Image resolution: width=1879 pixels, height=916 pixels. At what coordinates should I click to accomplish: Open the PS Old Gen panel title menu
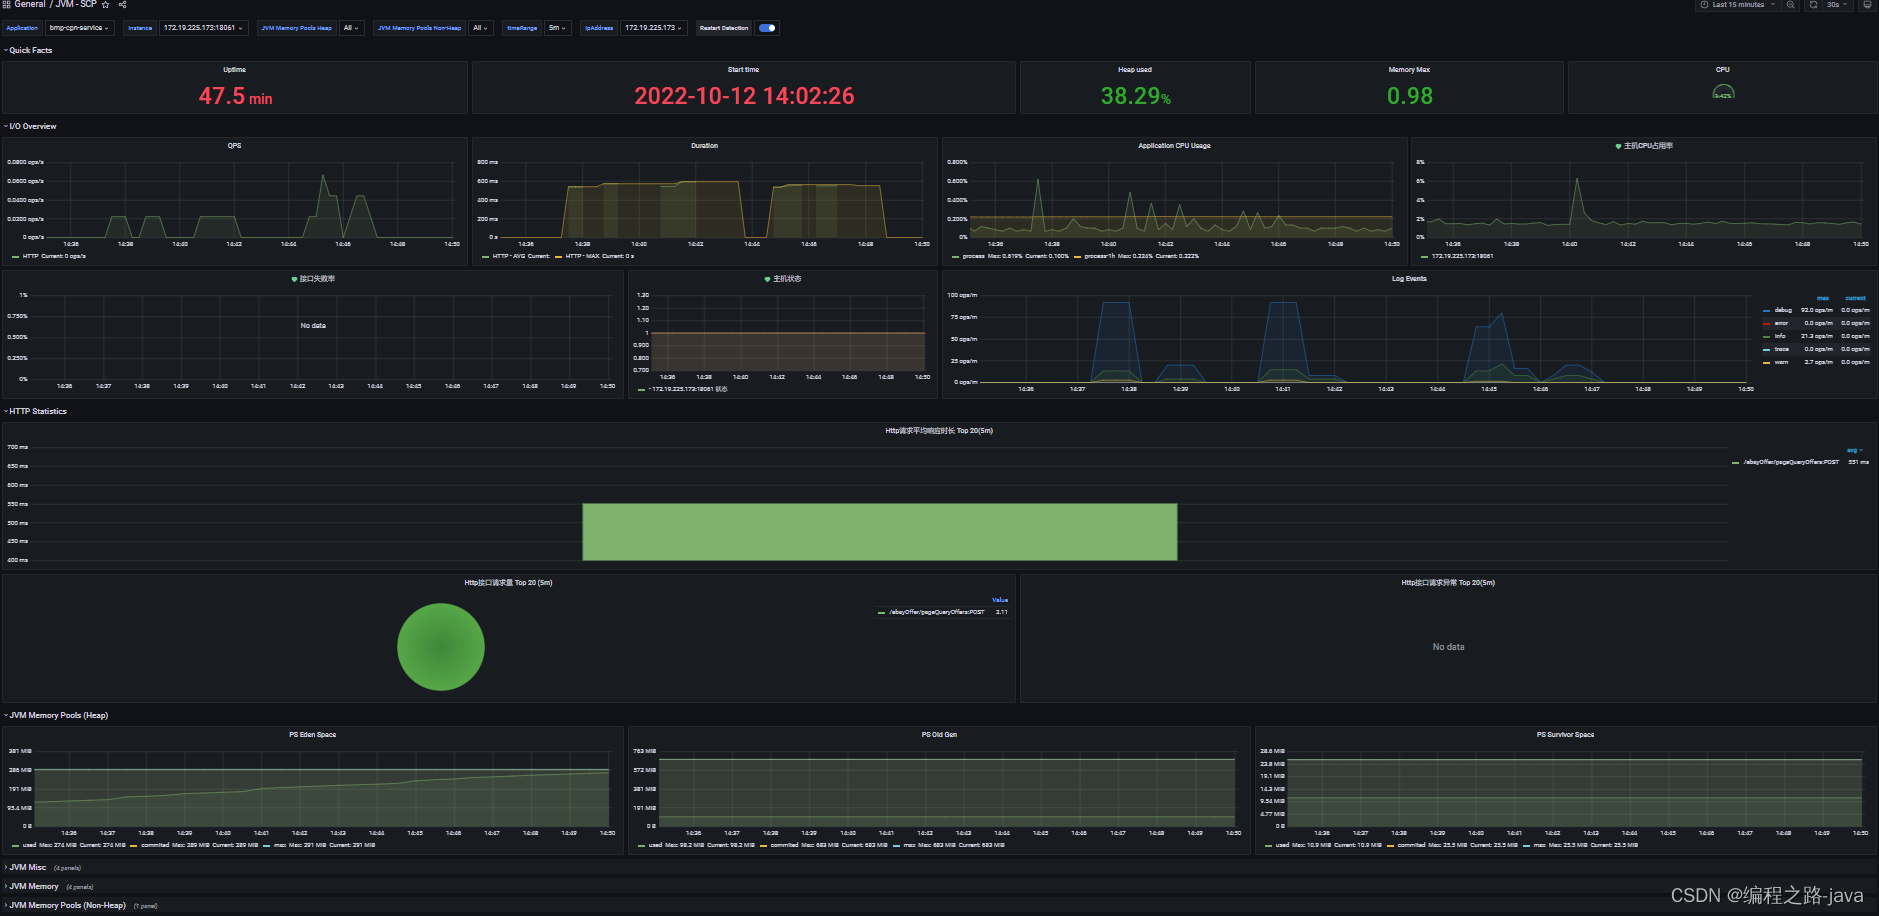click(x=939, y=735)
